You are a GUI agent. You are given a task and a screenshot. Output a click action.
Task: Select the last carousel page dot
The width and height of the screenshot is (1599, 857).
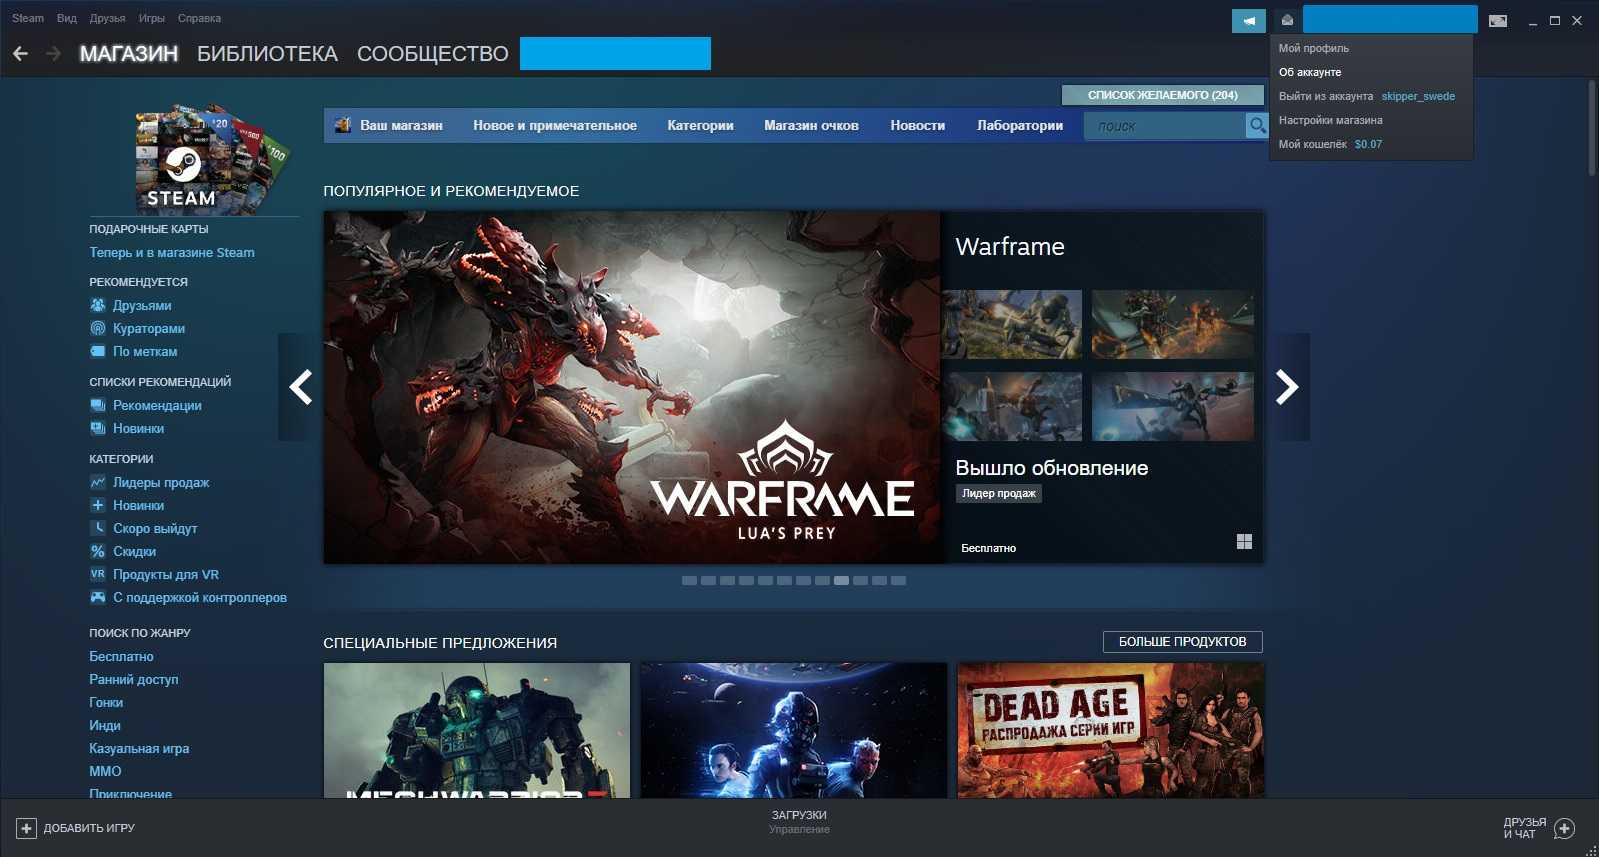898,580
